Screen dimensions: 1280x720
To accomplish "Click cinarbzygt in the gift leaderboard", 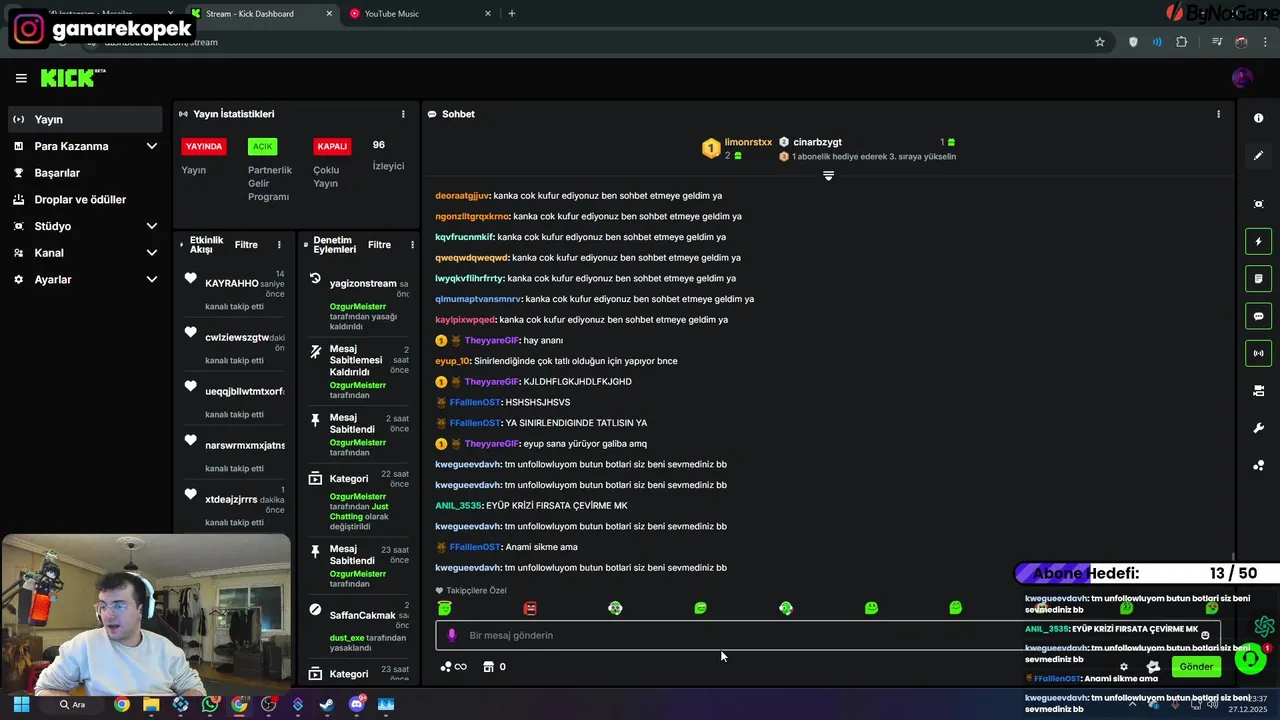I will click(x=817, y=142).
